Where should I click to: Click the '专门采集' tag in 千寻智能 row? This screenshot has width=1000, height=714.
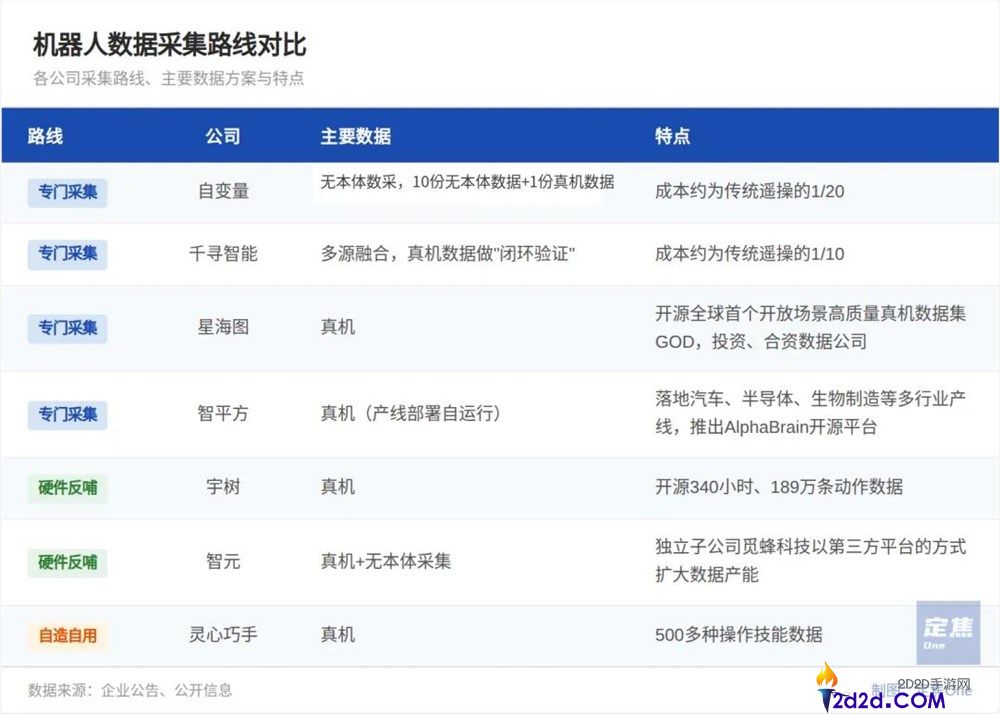(68, 254)
